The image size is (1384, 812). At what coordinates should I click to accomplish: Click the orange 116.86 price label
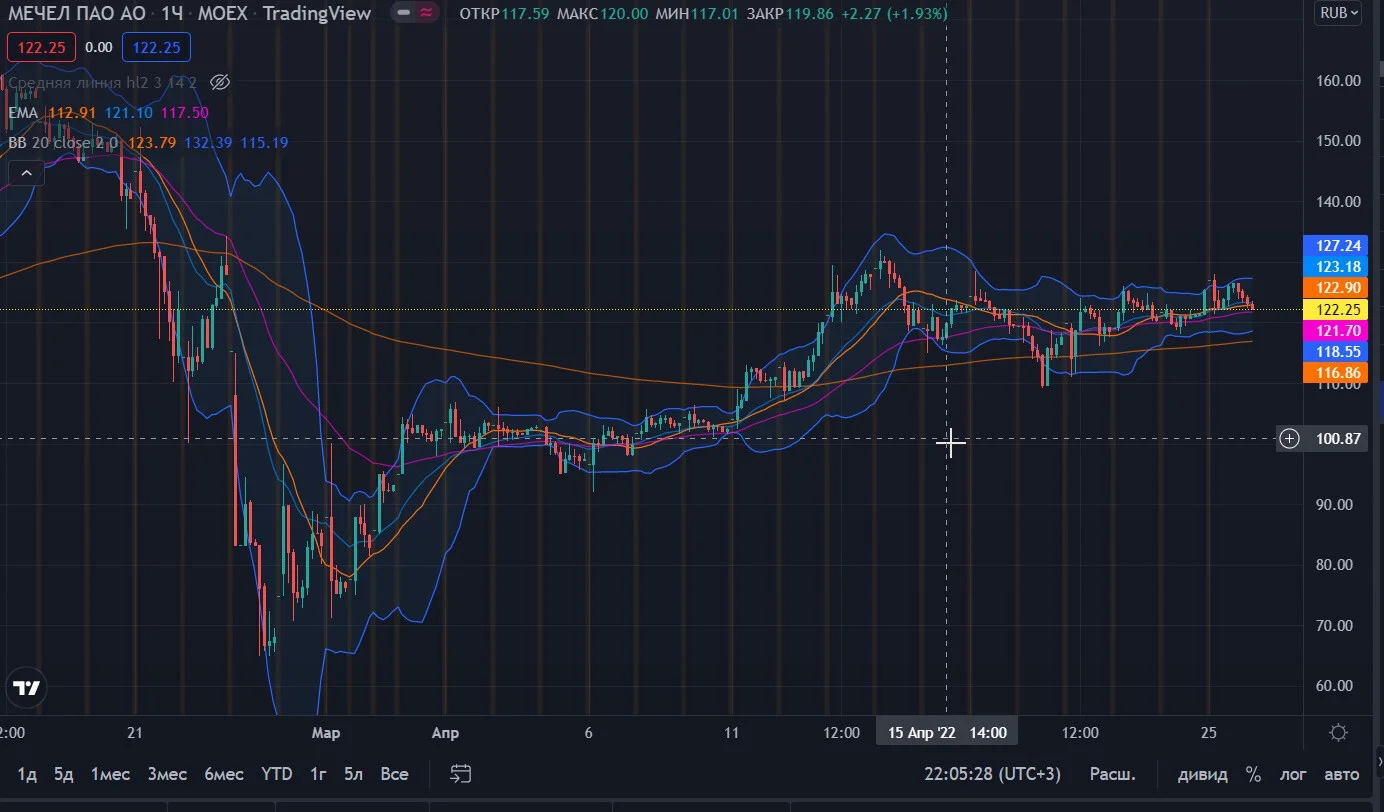tap(1334, 373)
